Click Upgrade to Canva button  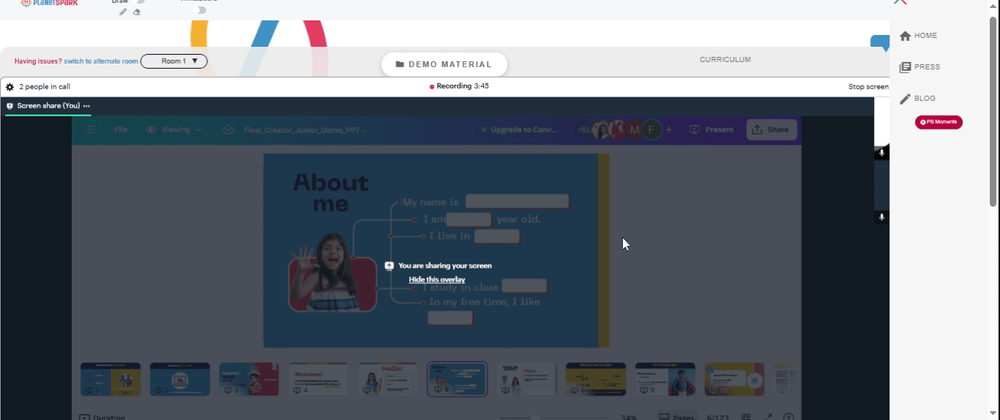click(518, 129)
